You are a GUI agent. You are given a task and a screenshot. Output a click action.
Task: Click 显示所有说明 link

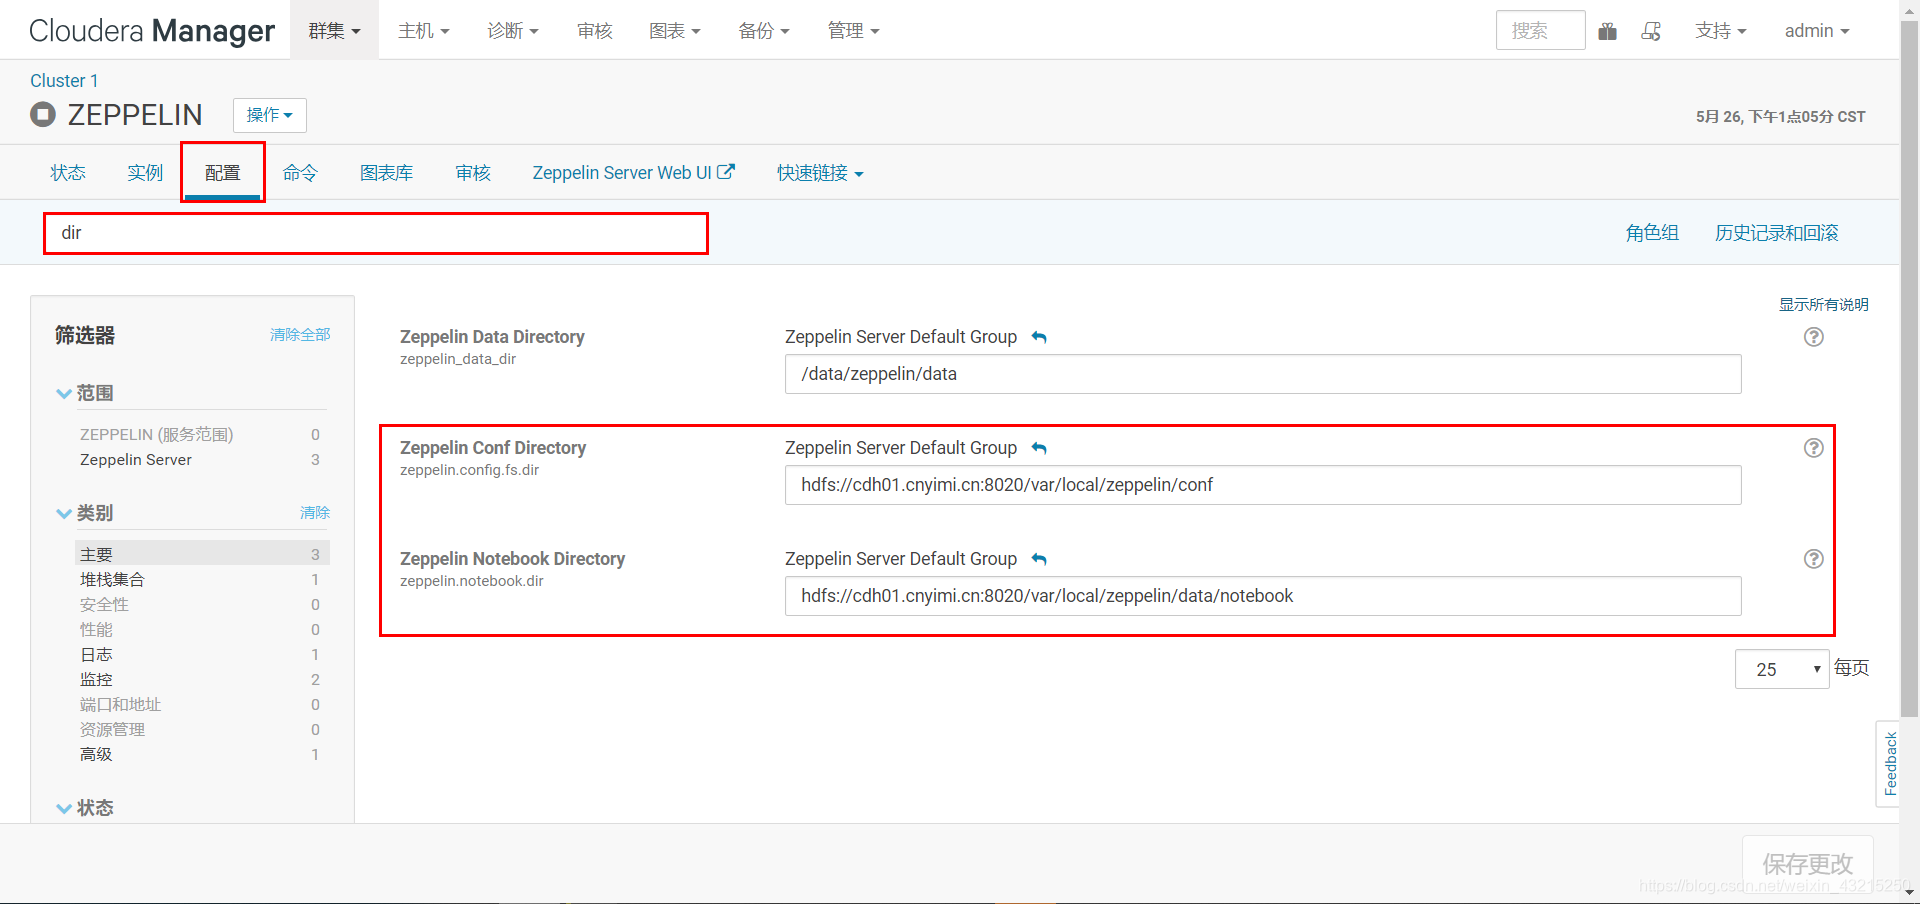coord(1824,305)
